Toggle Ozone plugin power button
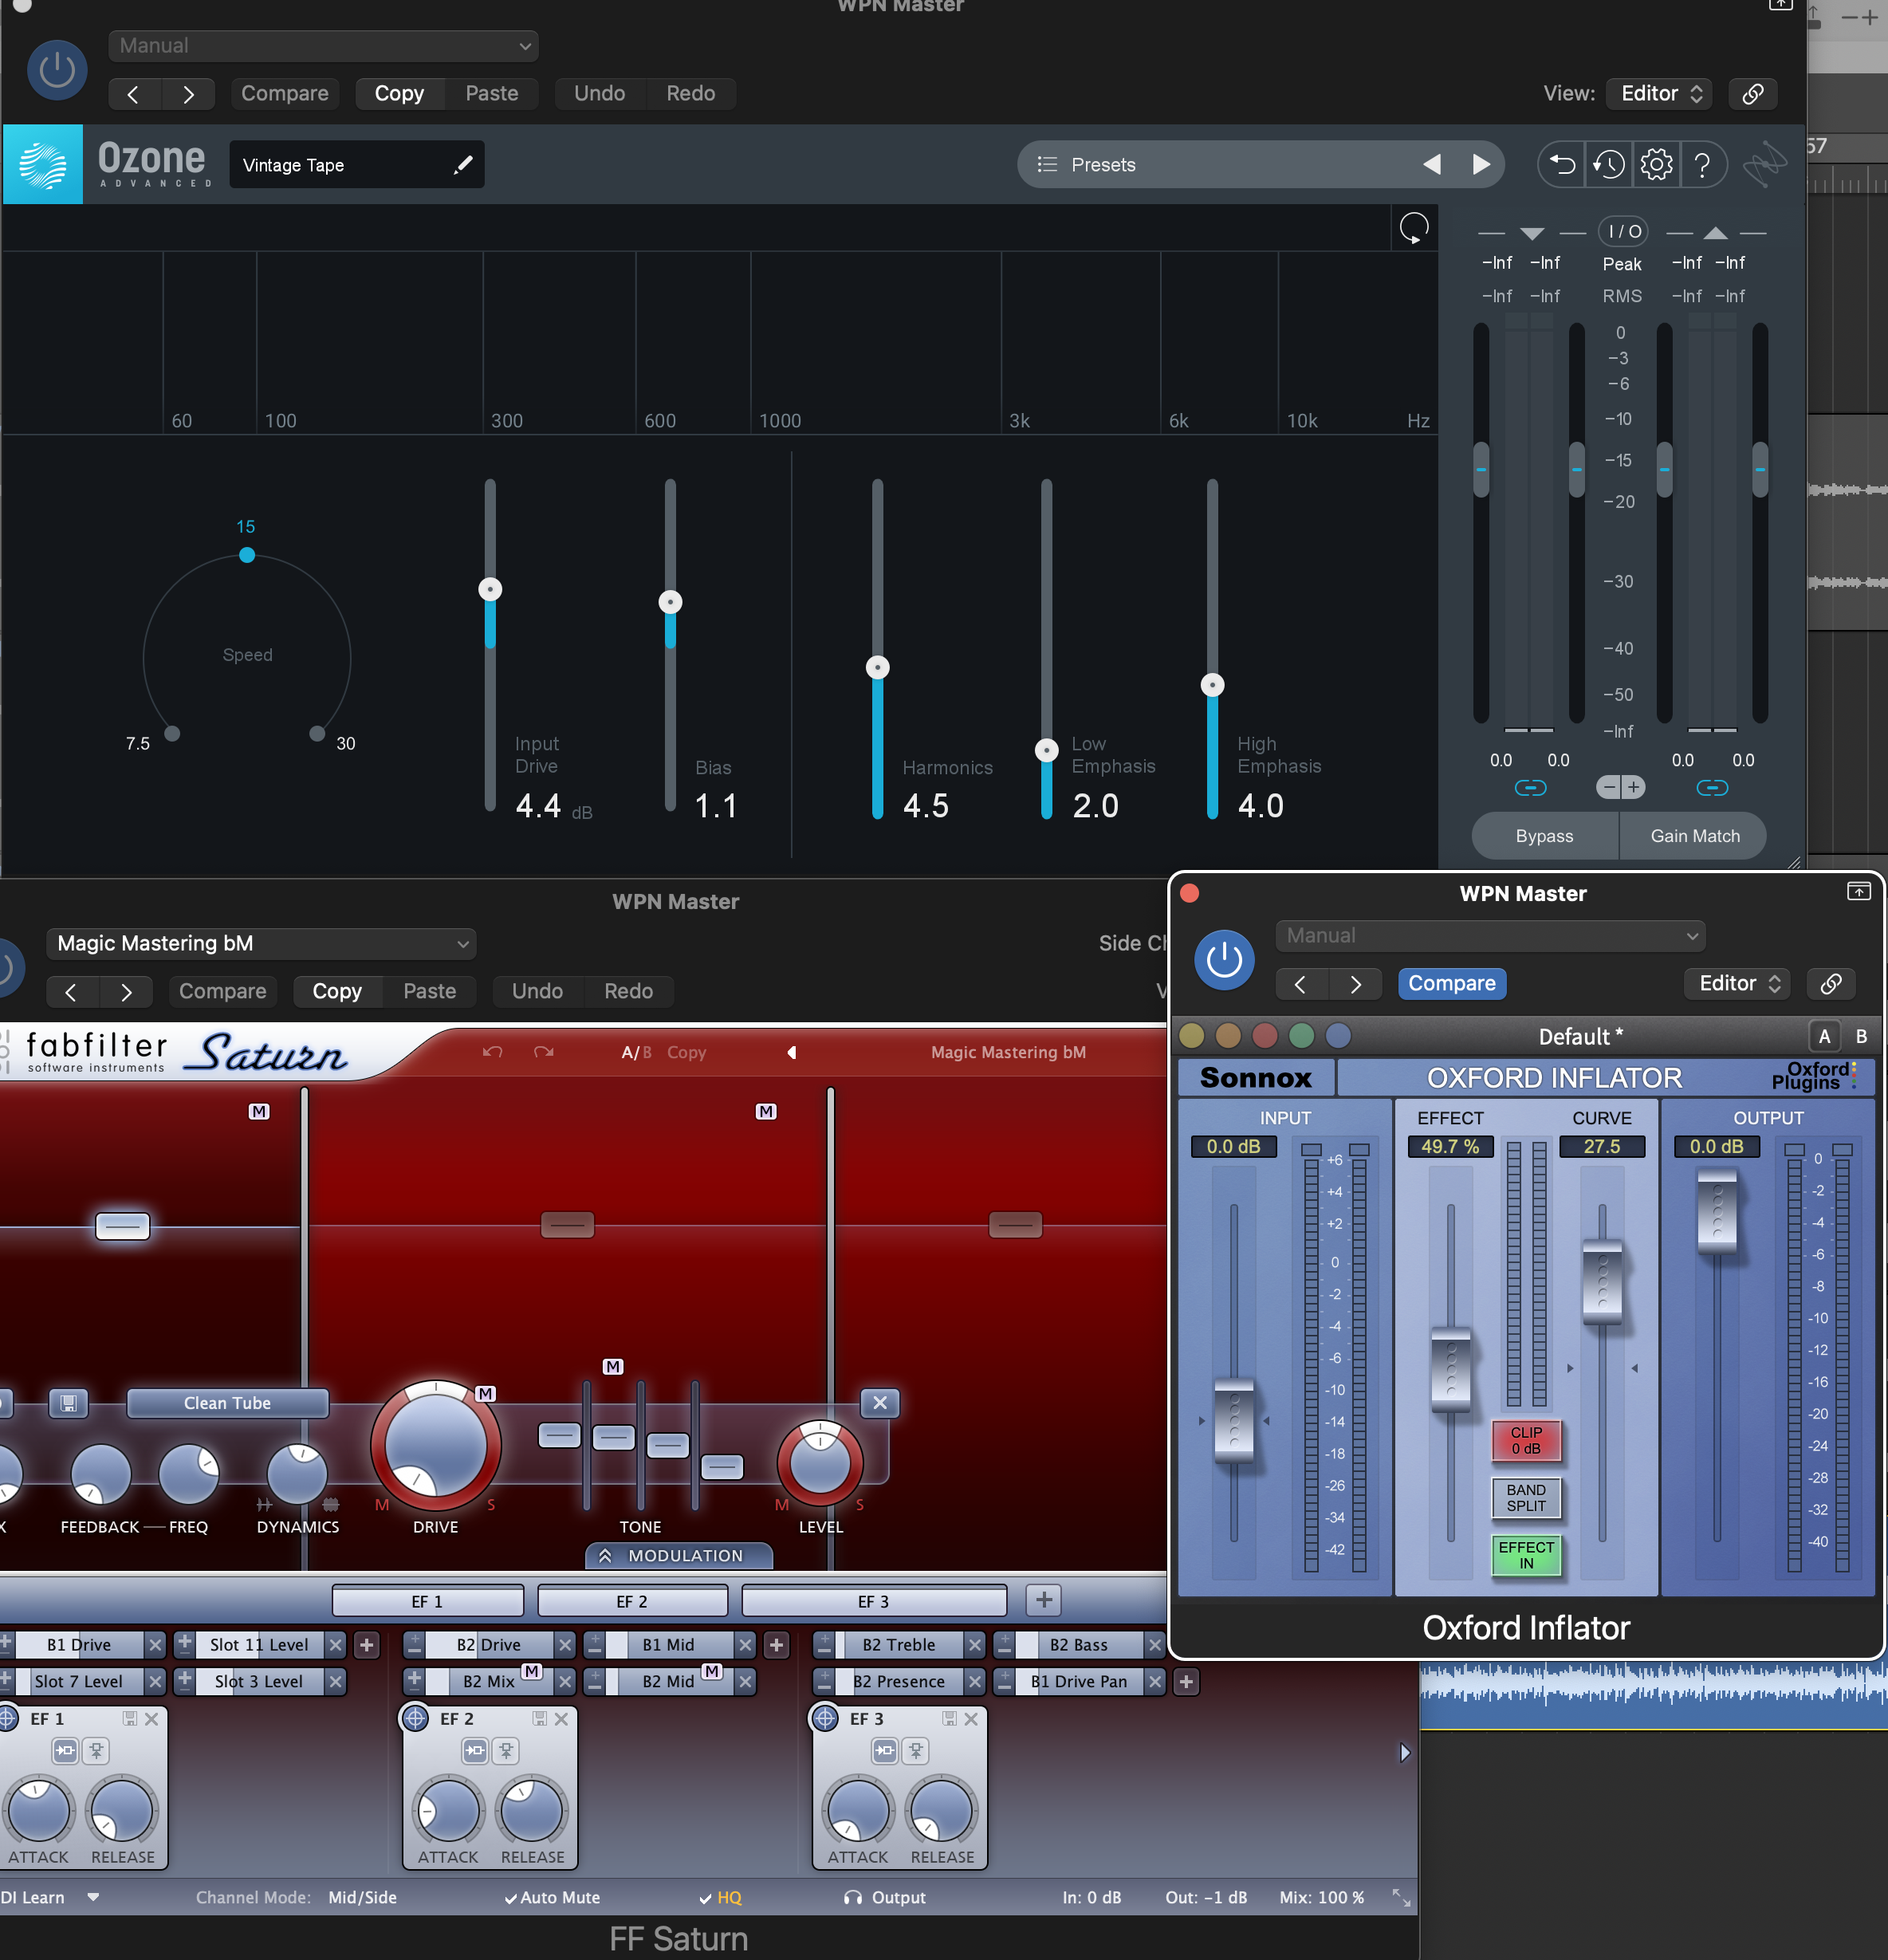The height and width of the screenshot is (1960, 1888). [57, 70]
